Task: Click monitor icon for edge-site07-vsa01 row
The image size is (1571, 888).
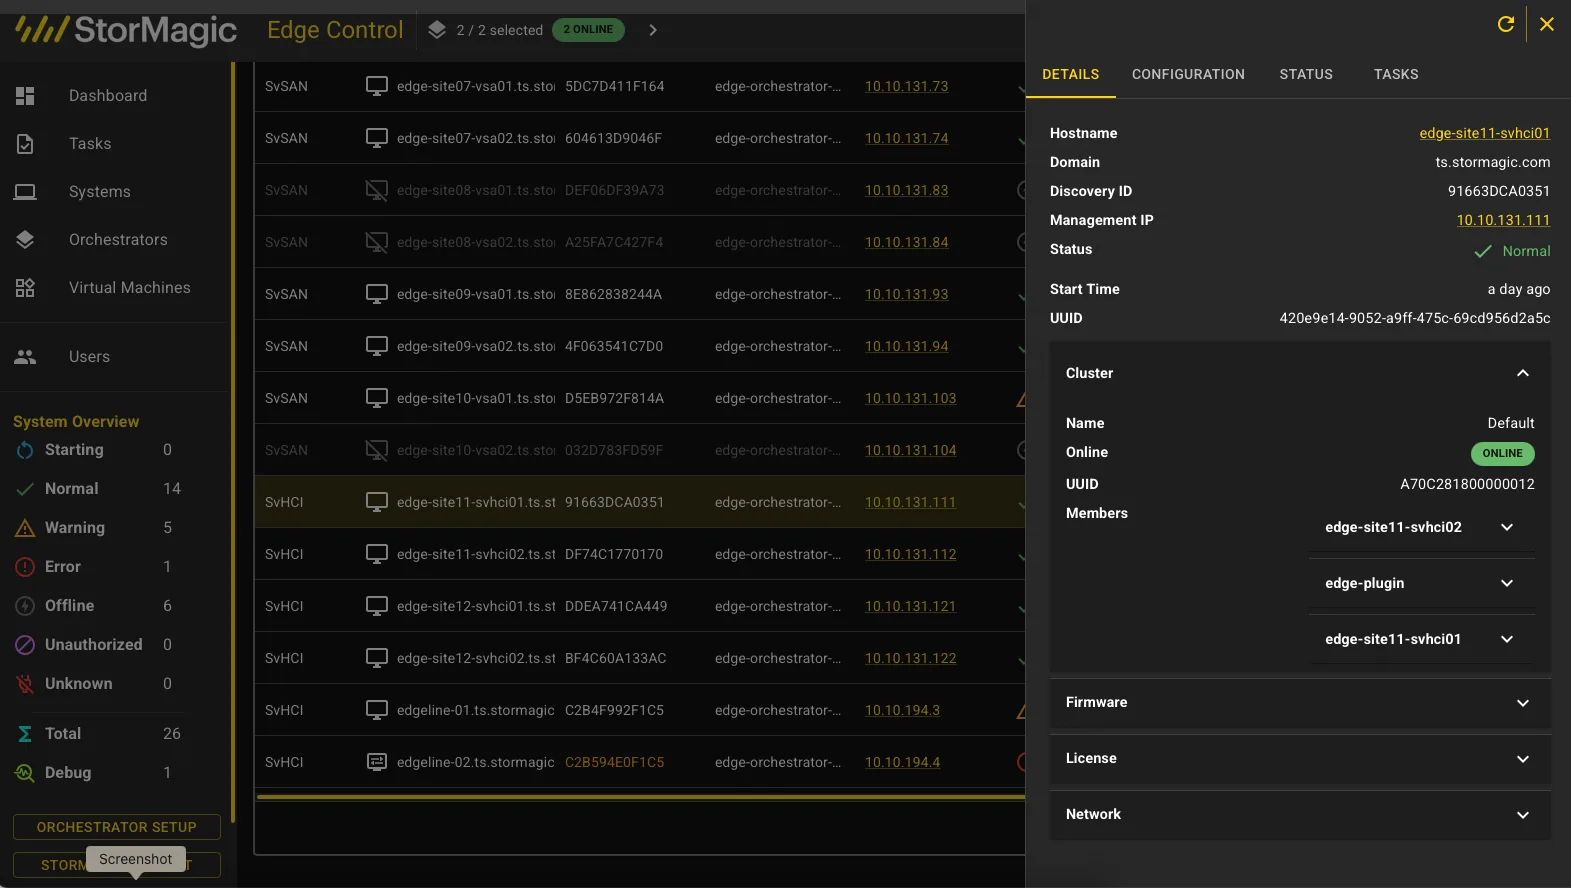Action: [x=377, y=86]
